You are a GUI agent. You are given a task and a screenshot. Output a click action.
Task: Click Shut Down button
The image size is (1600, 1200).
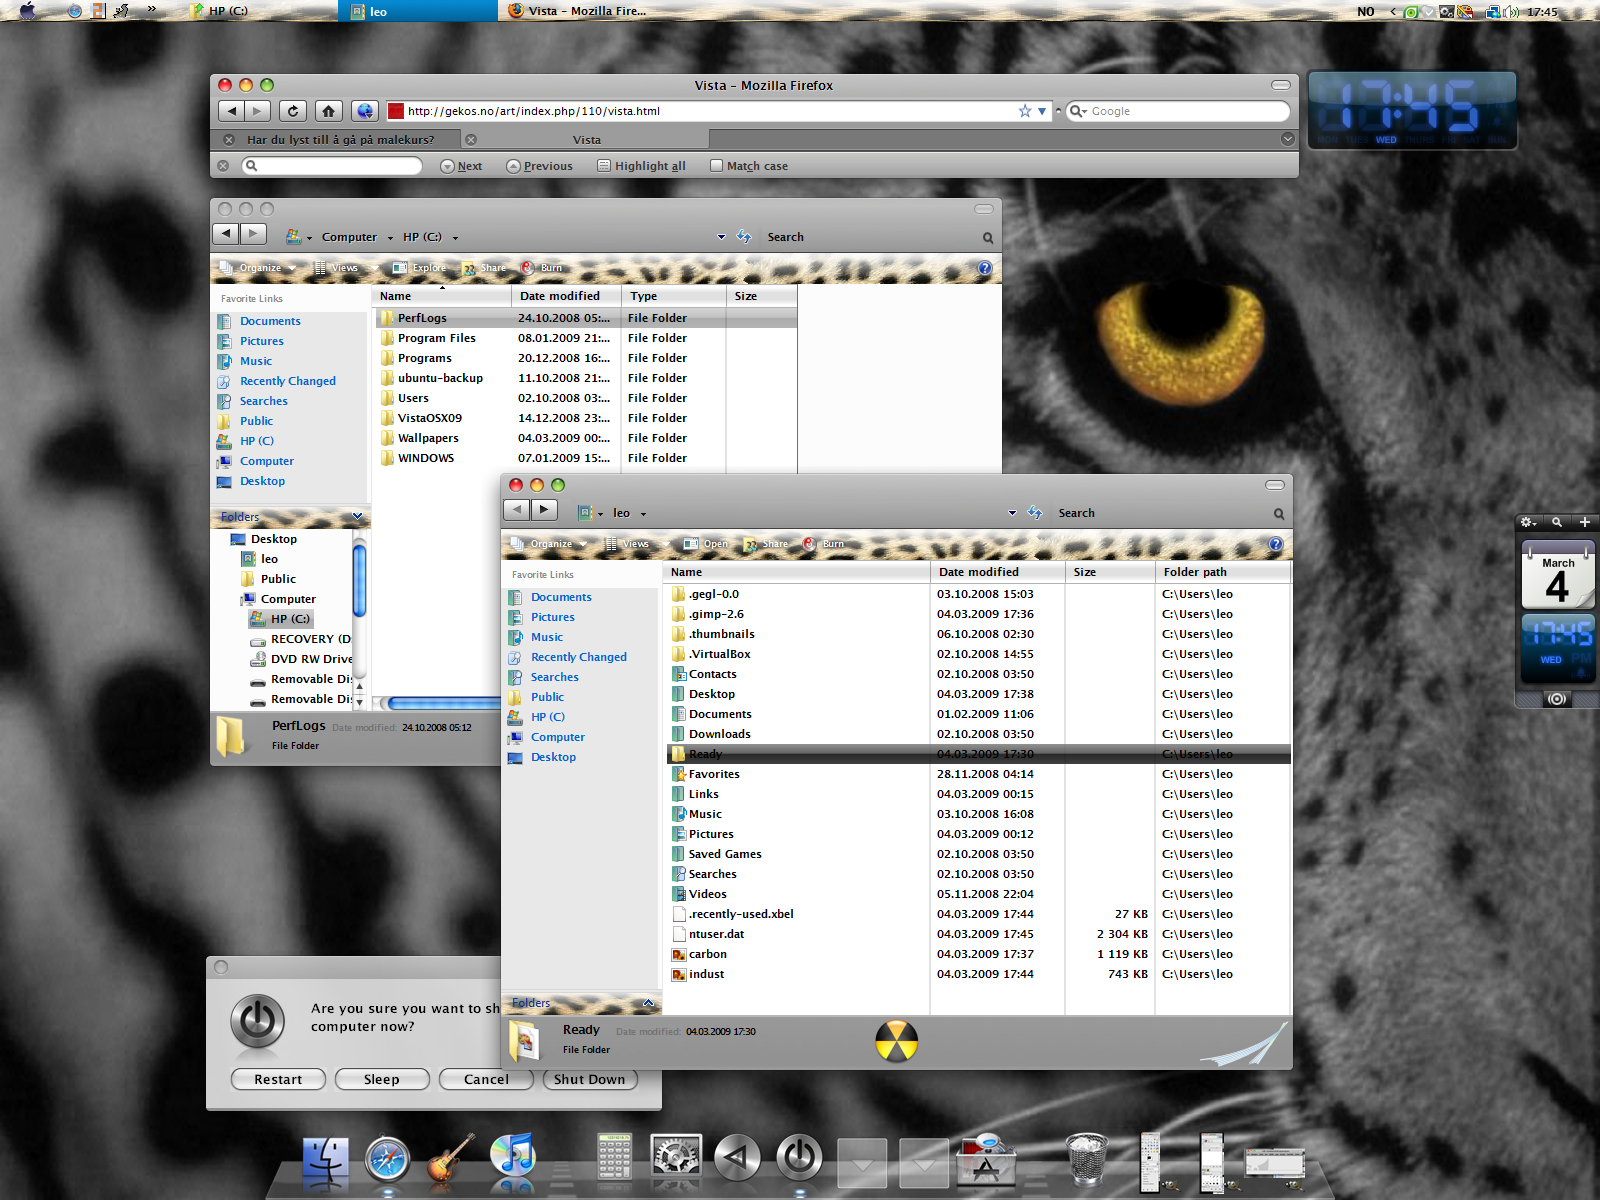click(x=590, y=1079)
